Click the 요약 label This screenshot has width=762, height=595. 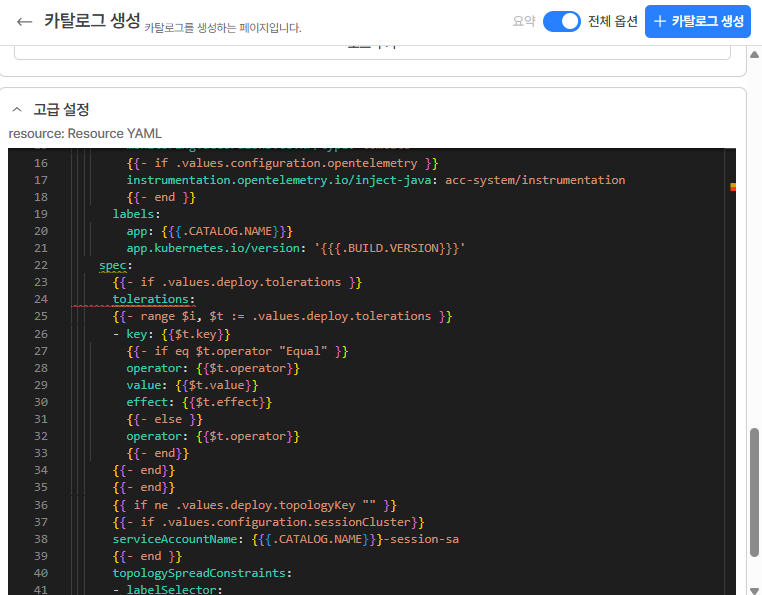pos(524,21)
